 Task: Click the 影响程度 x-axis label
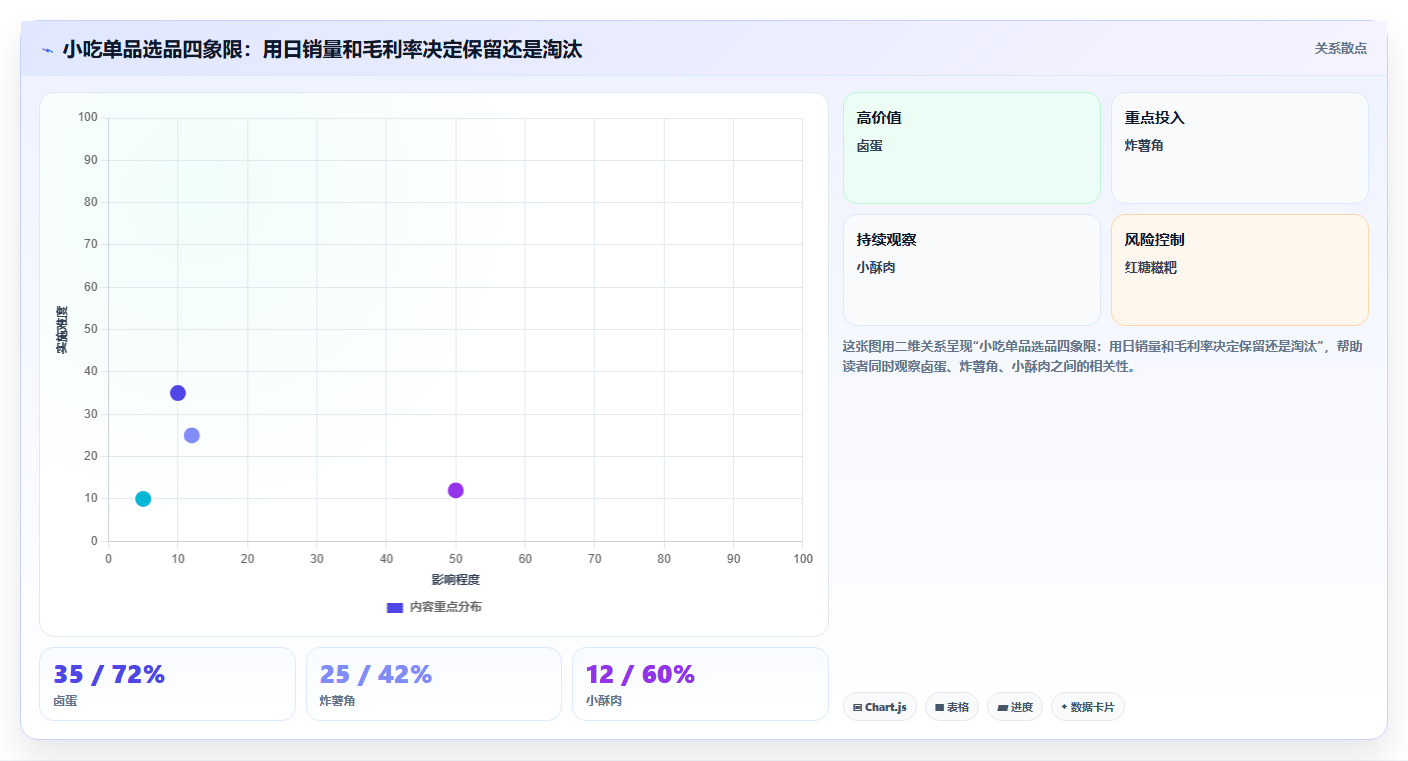456,580
